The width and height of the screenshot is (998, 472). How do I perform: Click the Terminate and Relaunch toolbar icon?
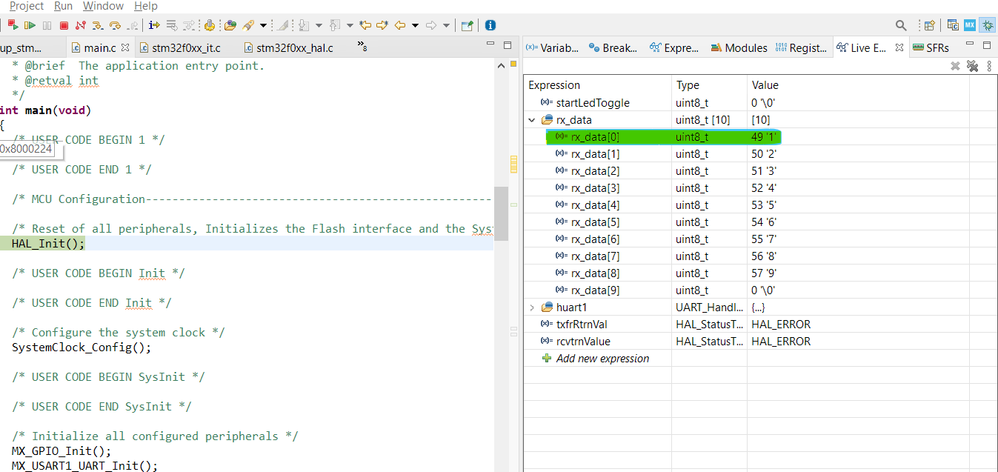coord(13,25)
